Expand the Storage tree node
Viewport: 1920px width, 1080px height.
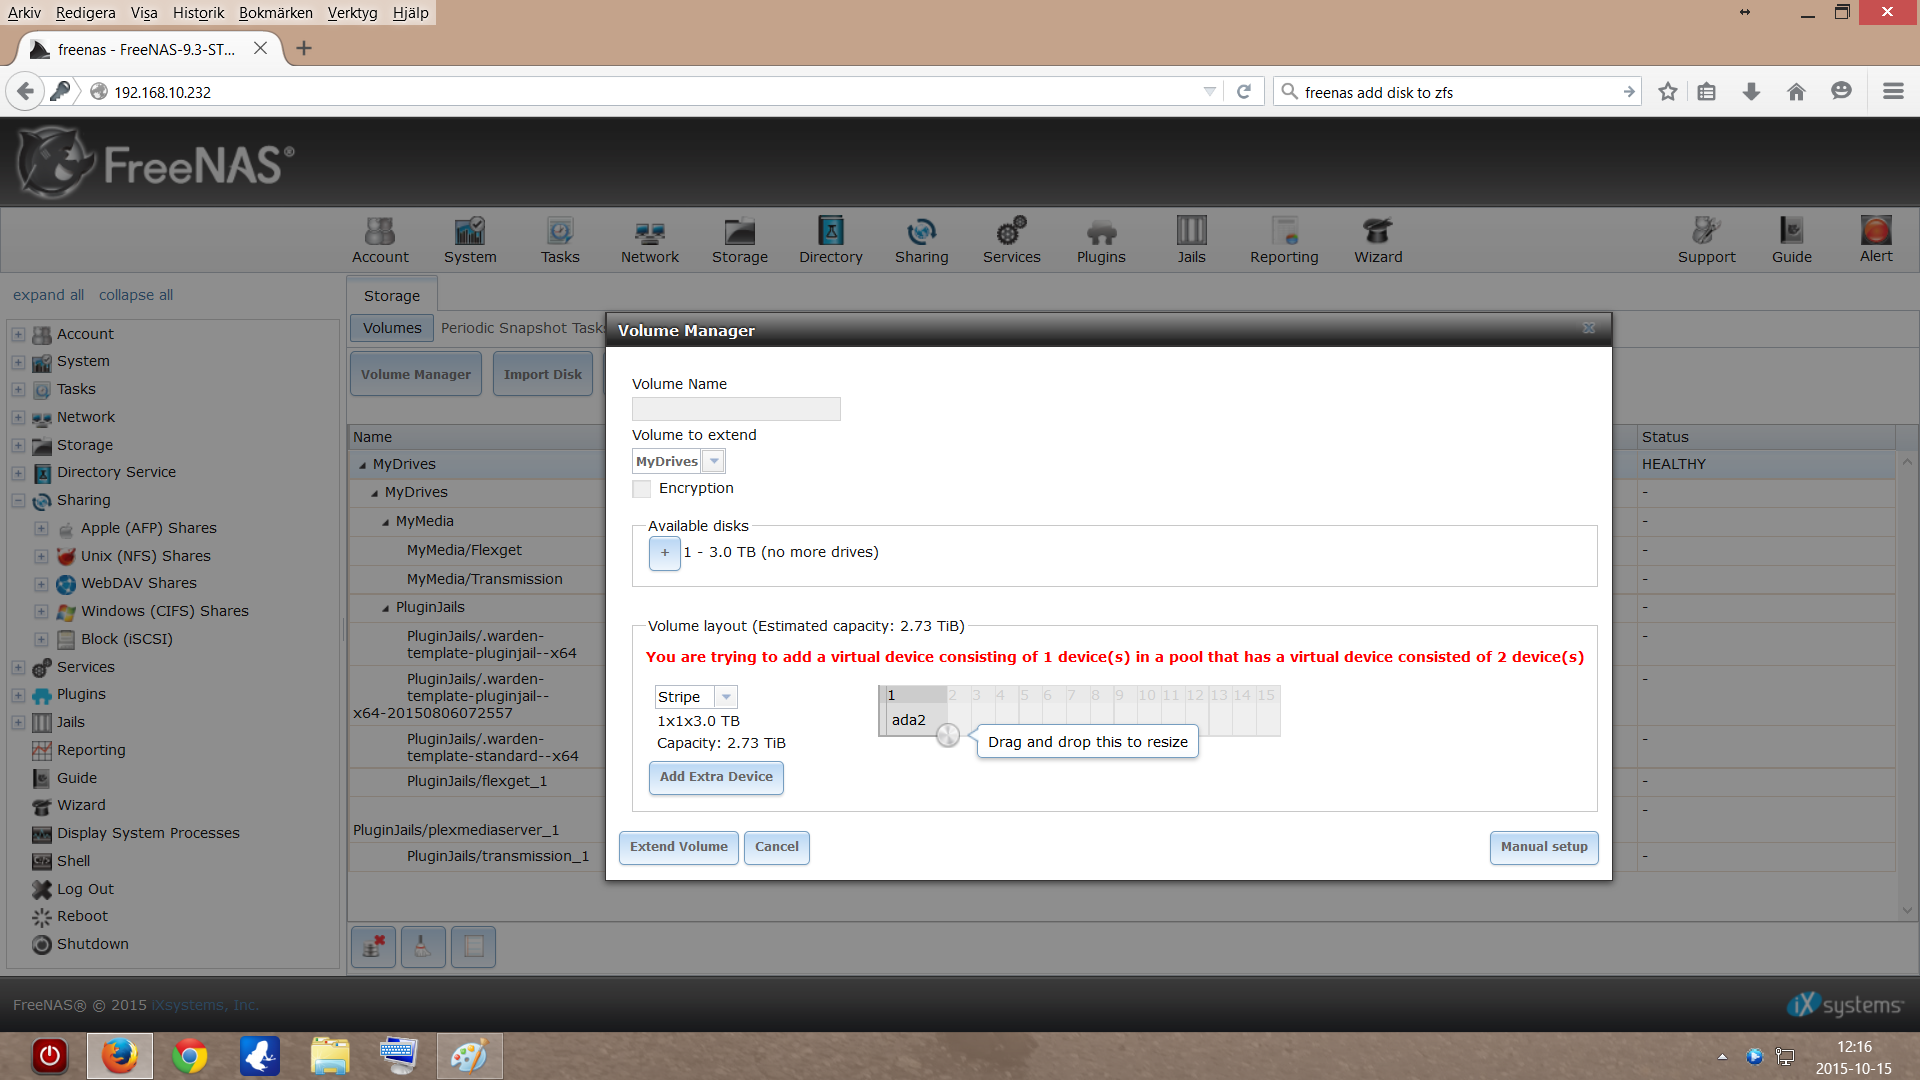18,445
